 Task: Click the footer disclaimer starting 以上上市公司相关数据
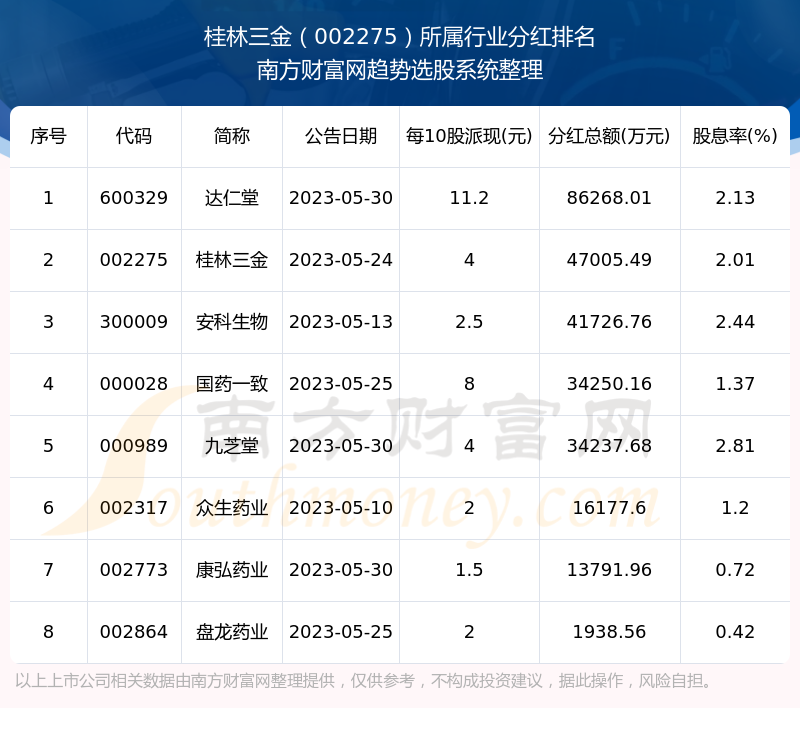tap(364, 681)
